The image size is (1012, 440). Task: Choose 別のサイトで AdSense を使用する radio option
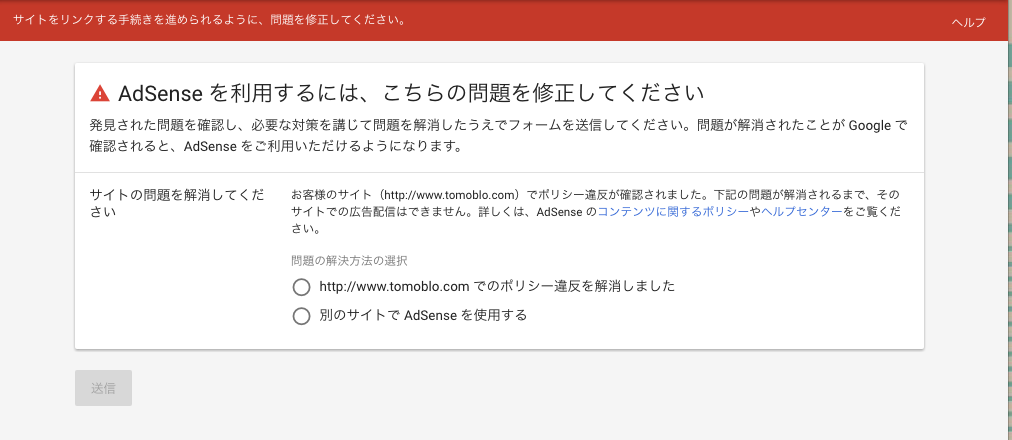(x=301, y=316)
